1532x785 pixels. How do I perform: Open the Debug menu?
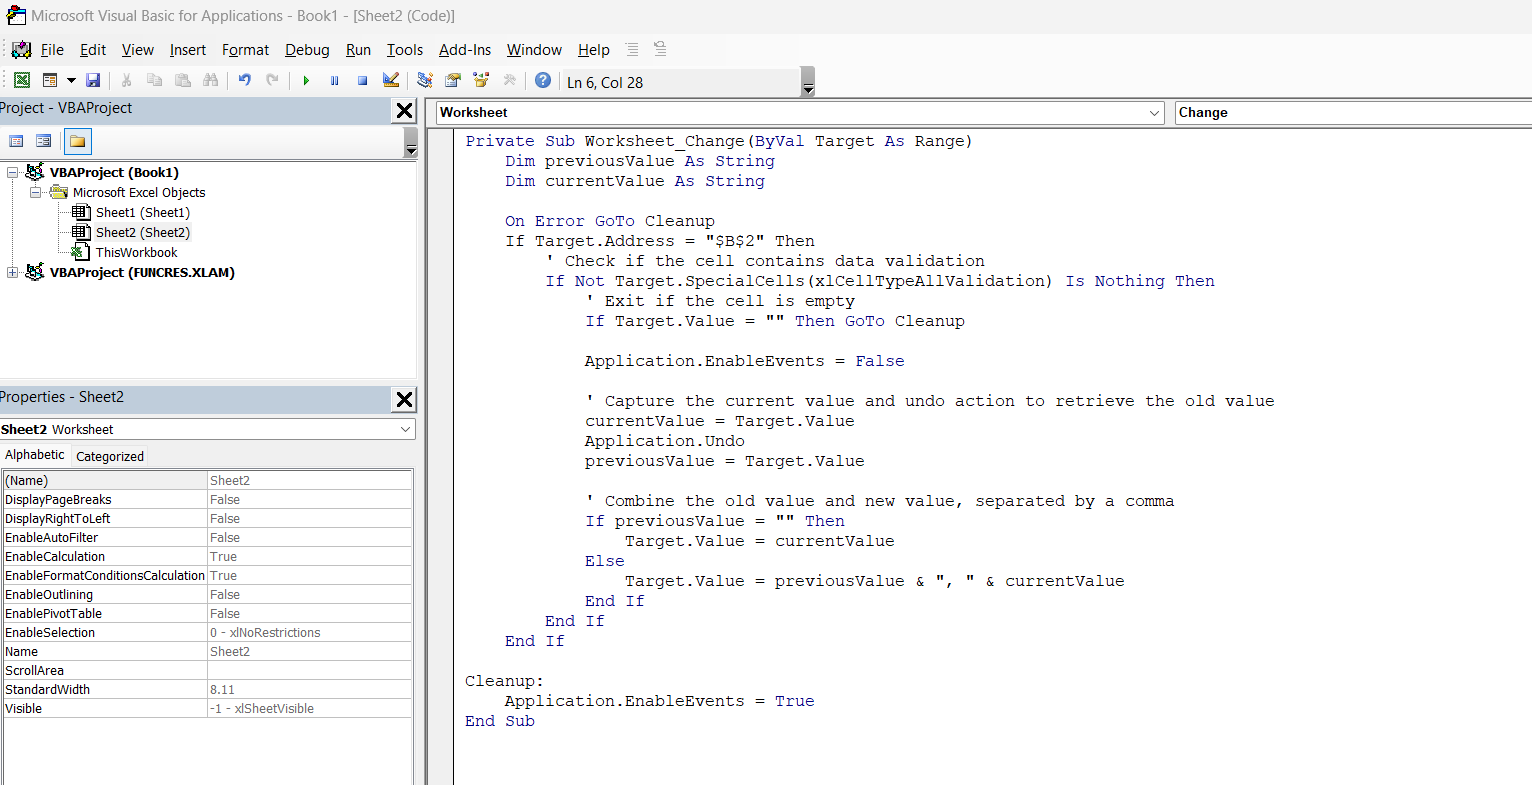(307, 50)
